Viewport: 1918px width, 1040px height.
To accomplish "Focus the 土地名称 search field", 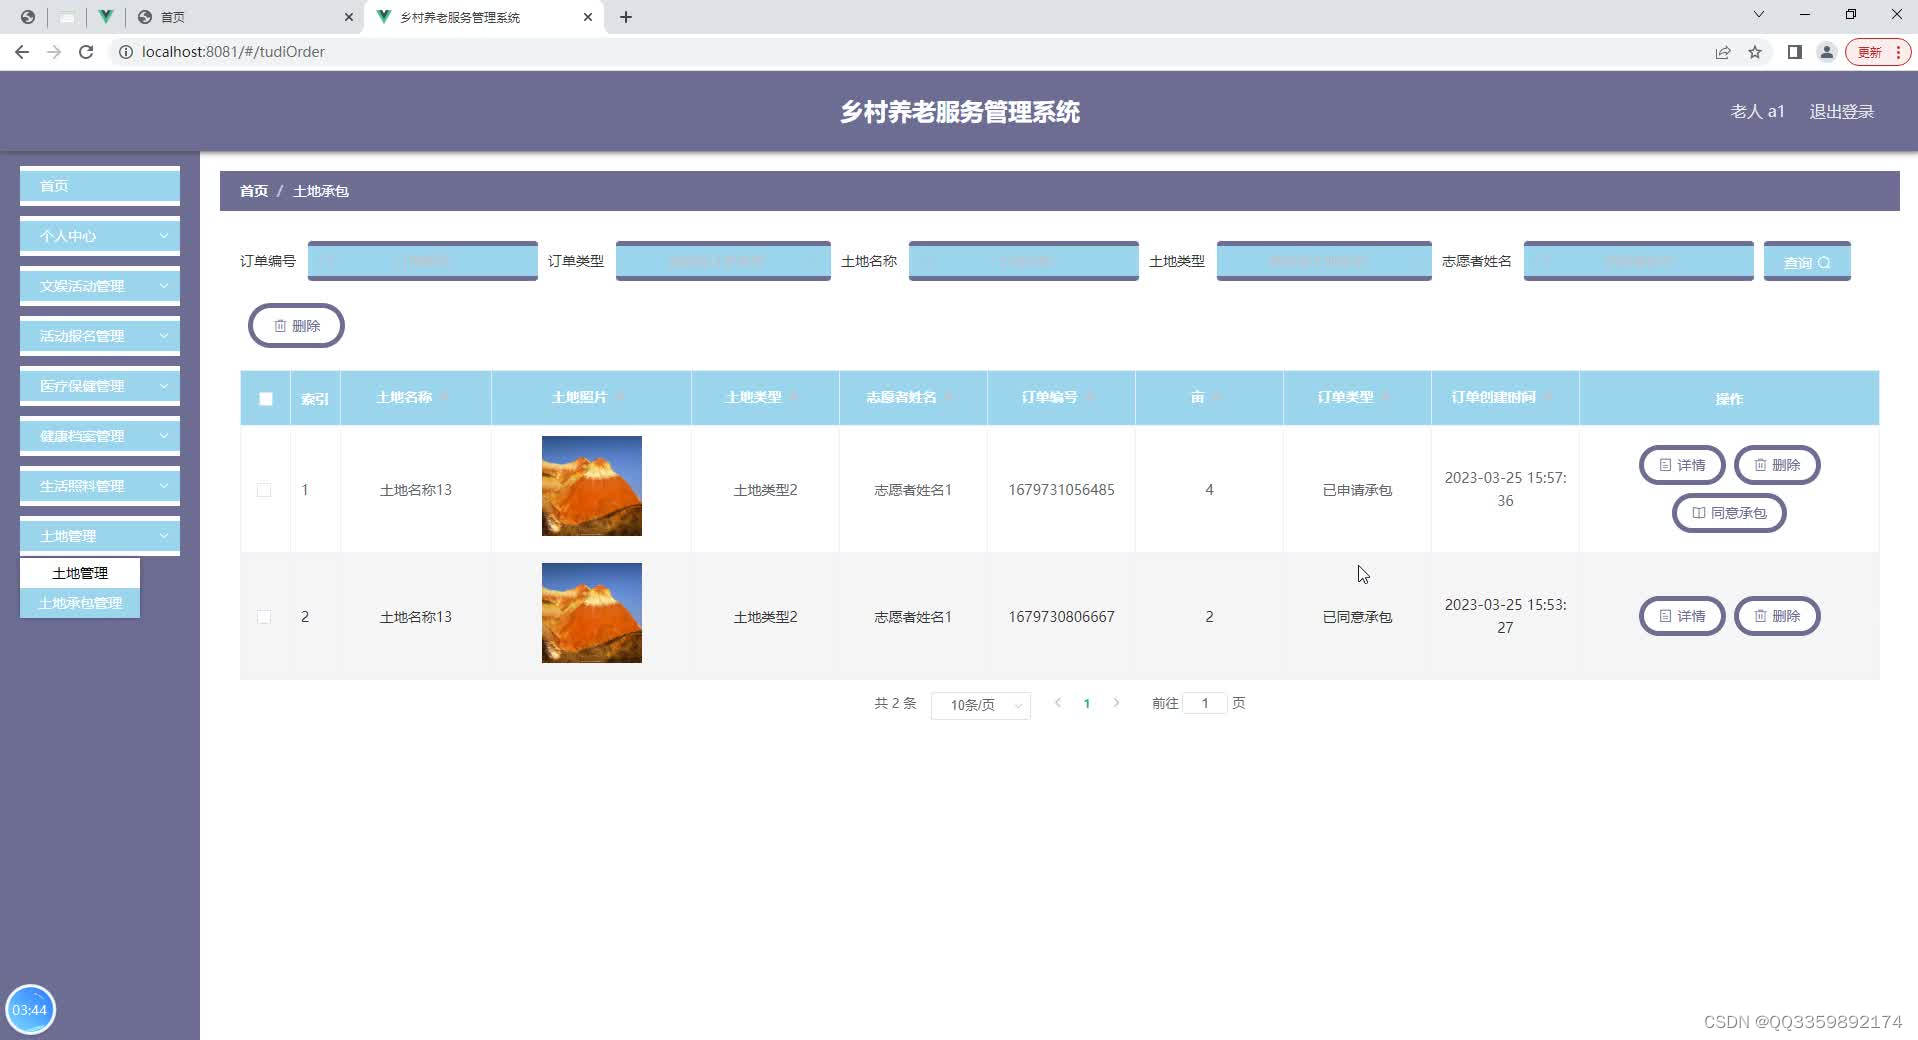I will [x=1024, y=261].
